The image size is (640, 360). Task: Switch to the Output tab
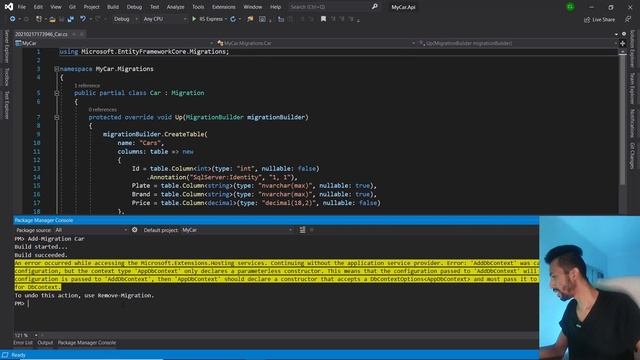[45, 343]
